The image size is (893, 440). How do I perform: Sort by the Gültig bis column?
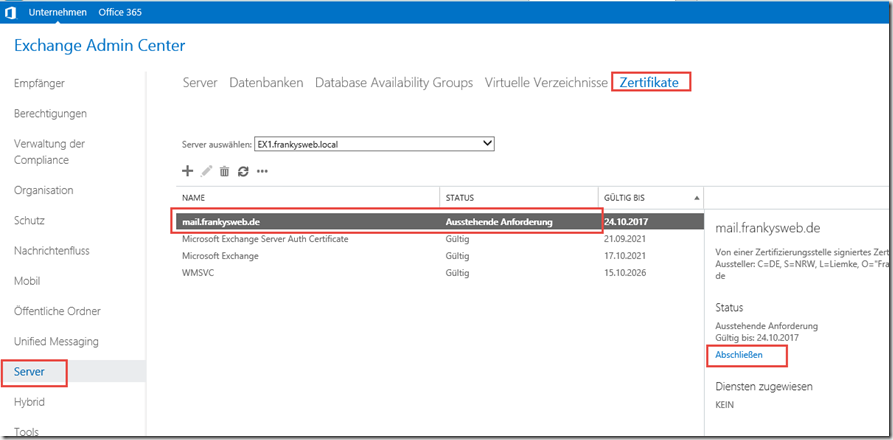pyautogui.click(x=650, y=198)
